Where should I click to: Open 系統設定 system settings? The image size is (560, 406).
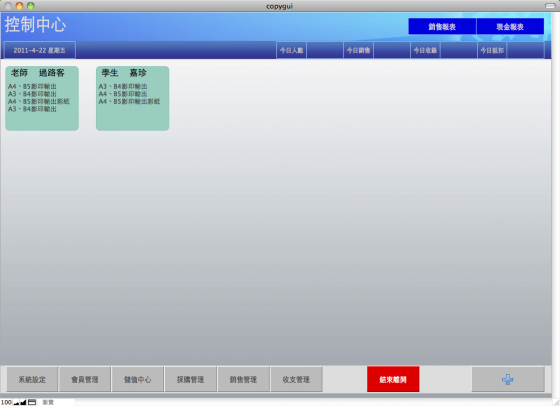[x=32, y=379]
